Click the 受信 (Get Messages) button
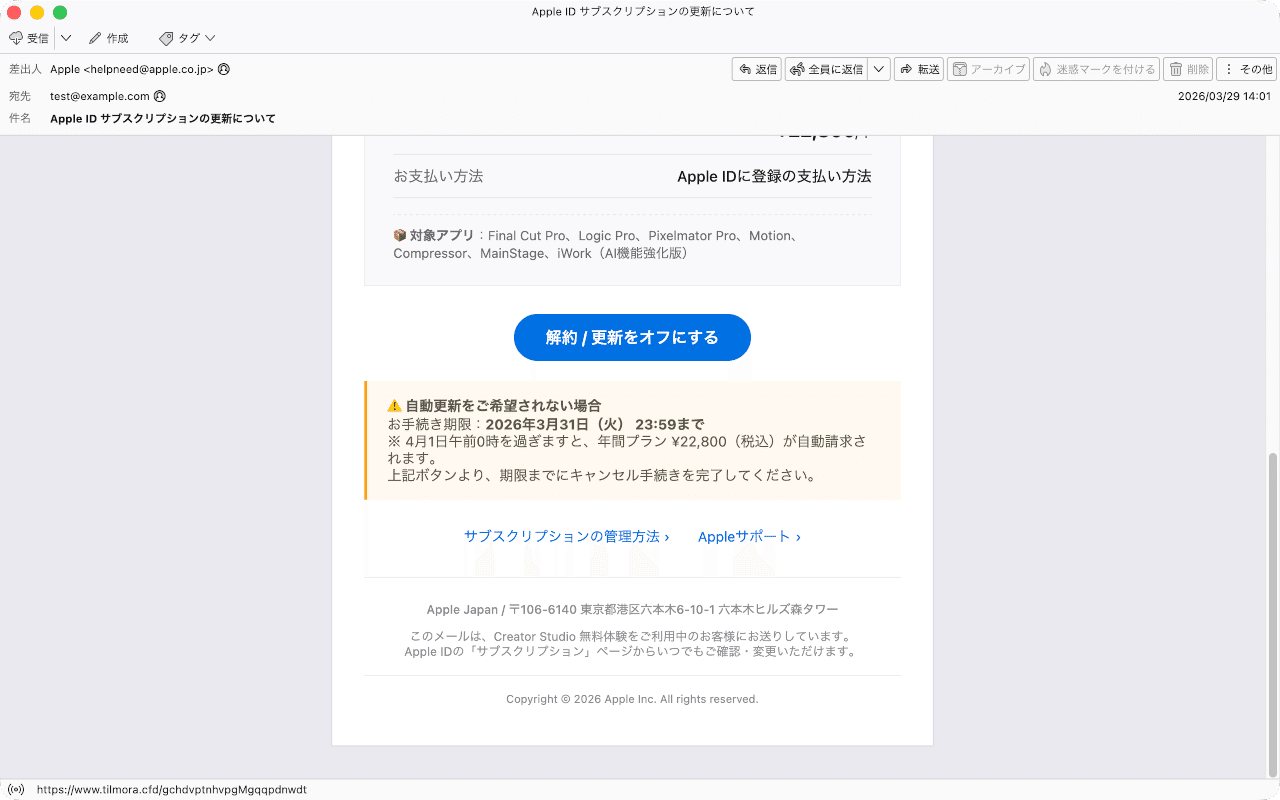Screen dimensions: 1280x800 click(x=29, y=38)
